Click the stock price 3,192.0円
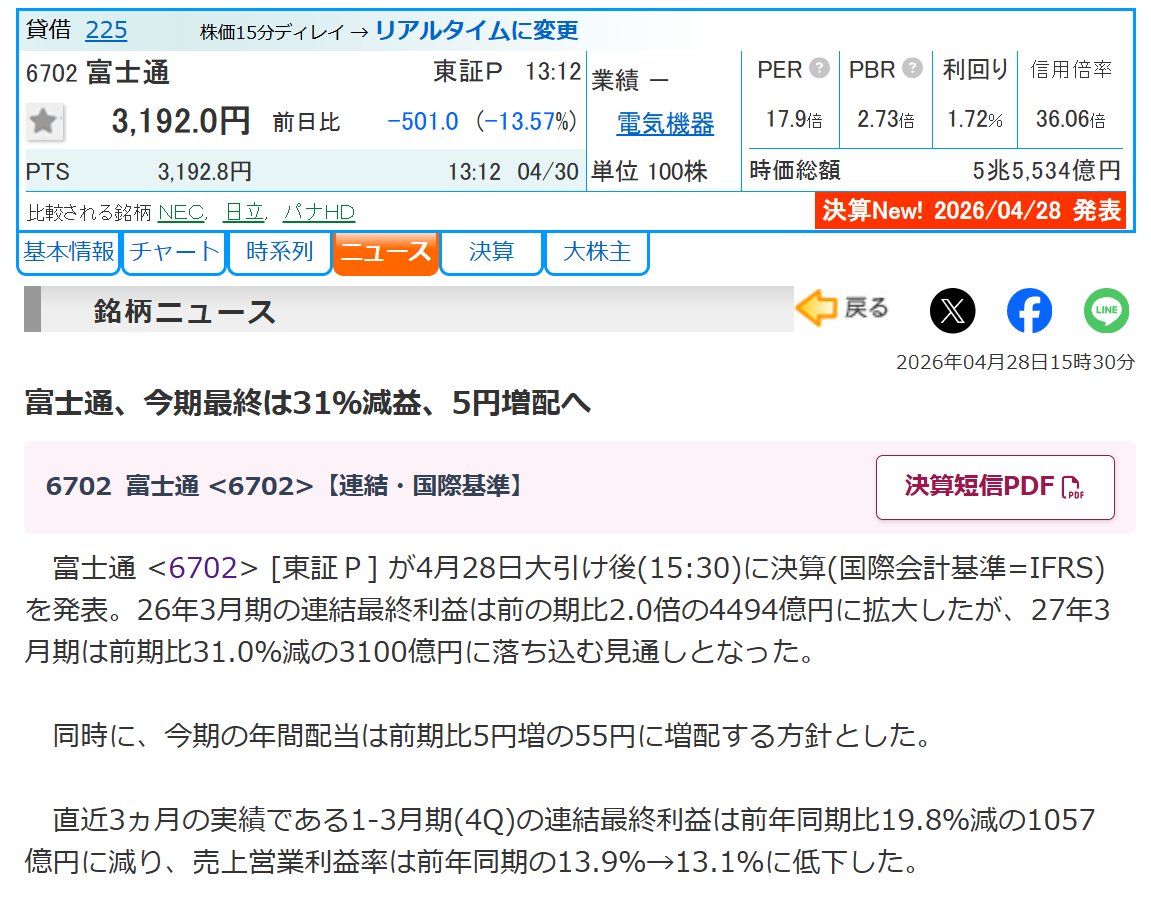 (x=181, y=121)
